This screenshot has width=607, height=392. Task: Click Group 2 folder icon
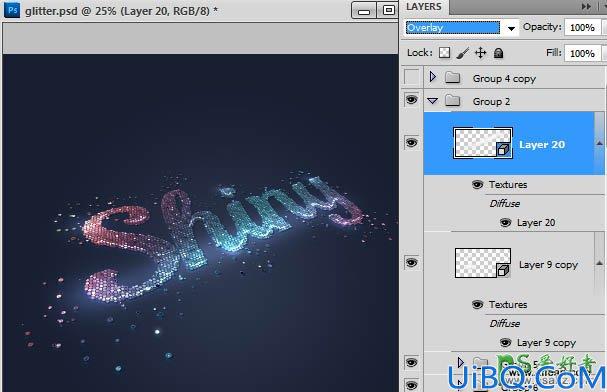tap(452, 101)
